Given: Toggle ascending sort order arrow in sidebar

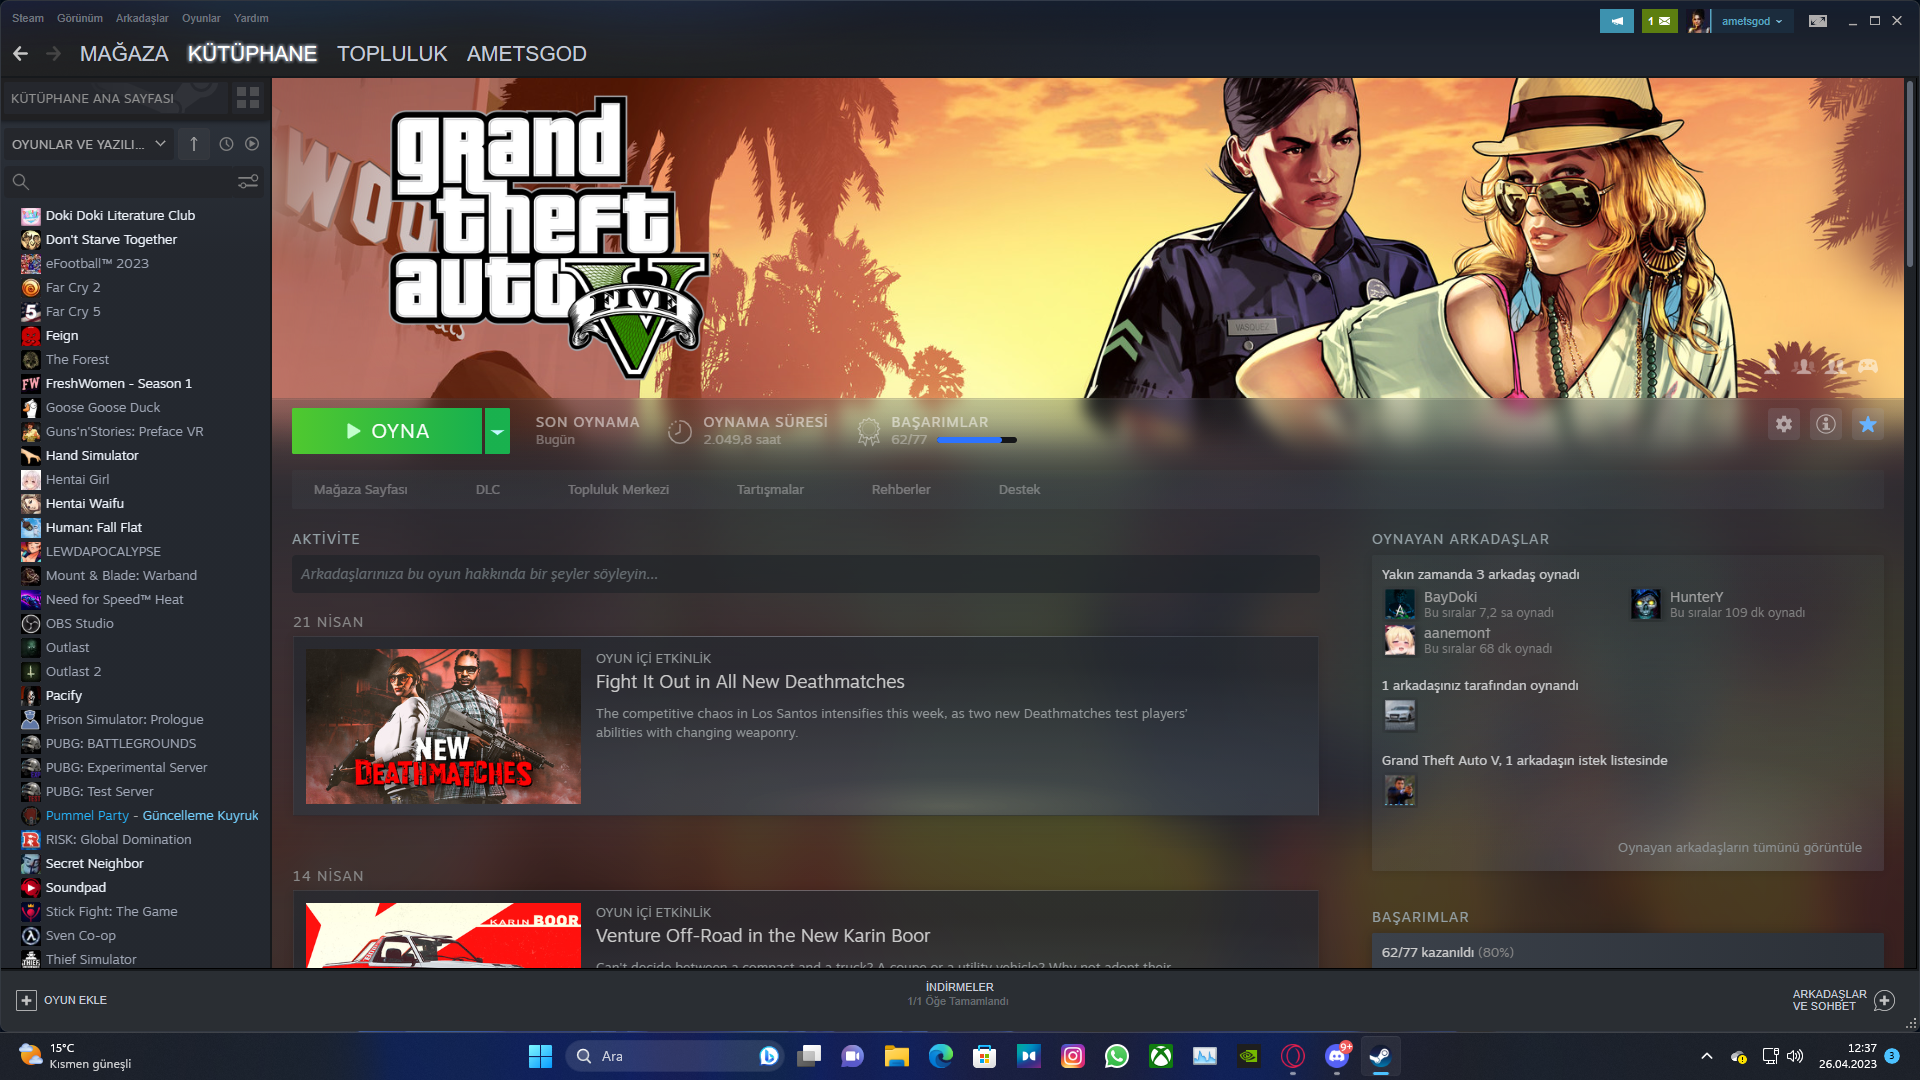Looking at the screenshot, I should [193, 144].
